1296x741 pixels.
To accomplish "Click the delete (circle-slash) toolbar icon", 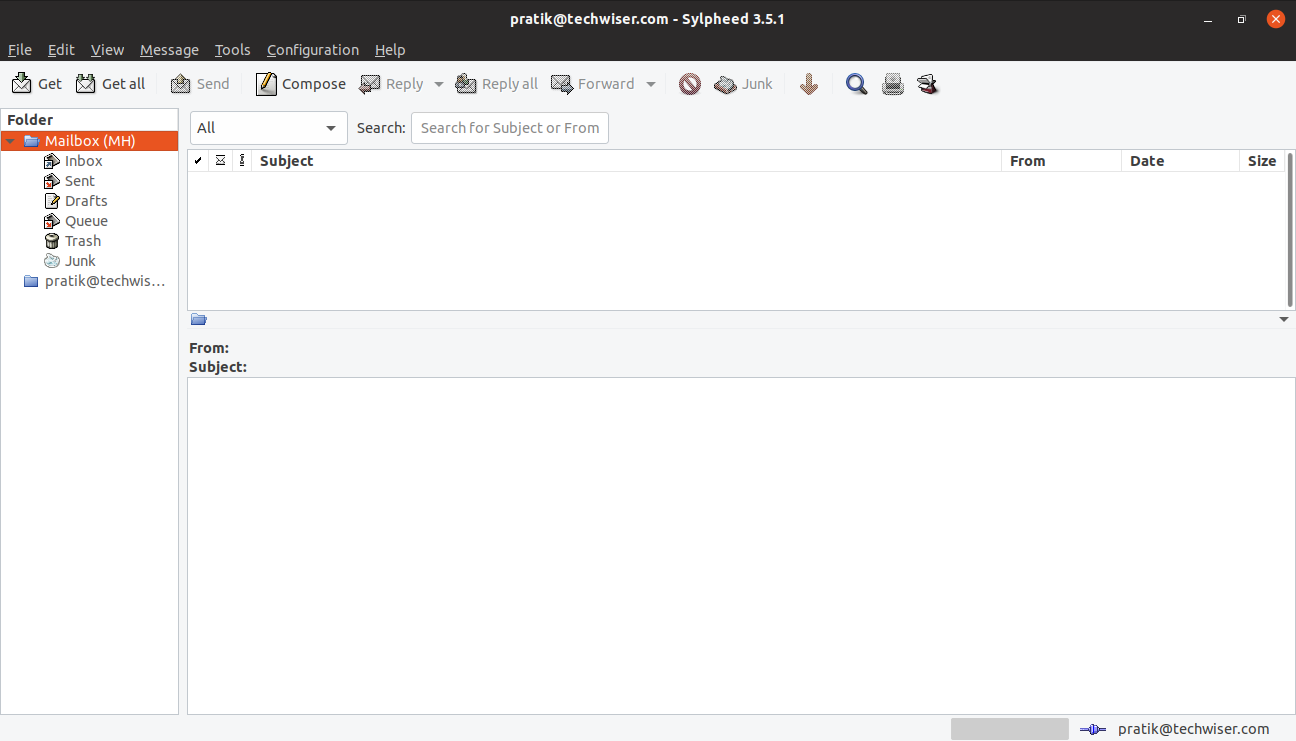I will (x=690, y=84).
